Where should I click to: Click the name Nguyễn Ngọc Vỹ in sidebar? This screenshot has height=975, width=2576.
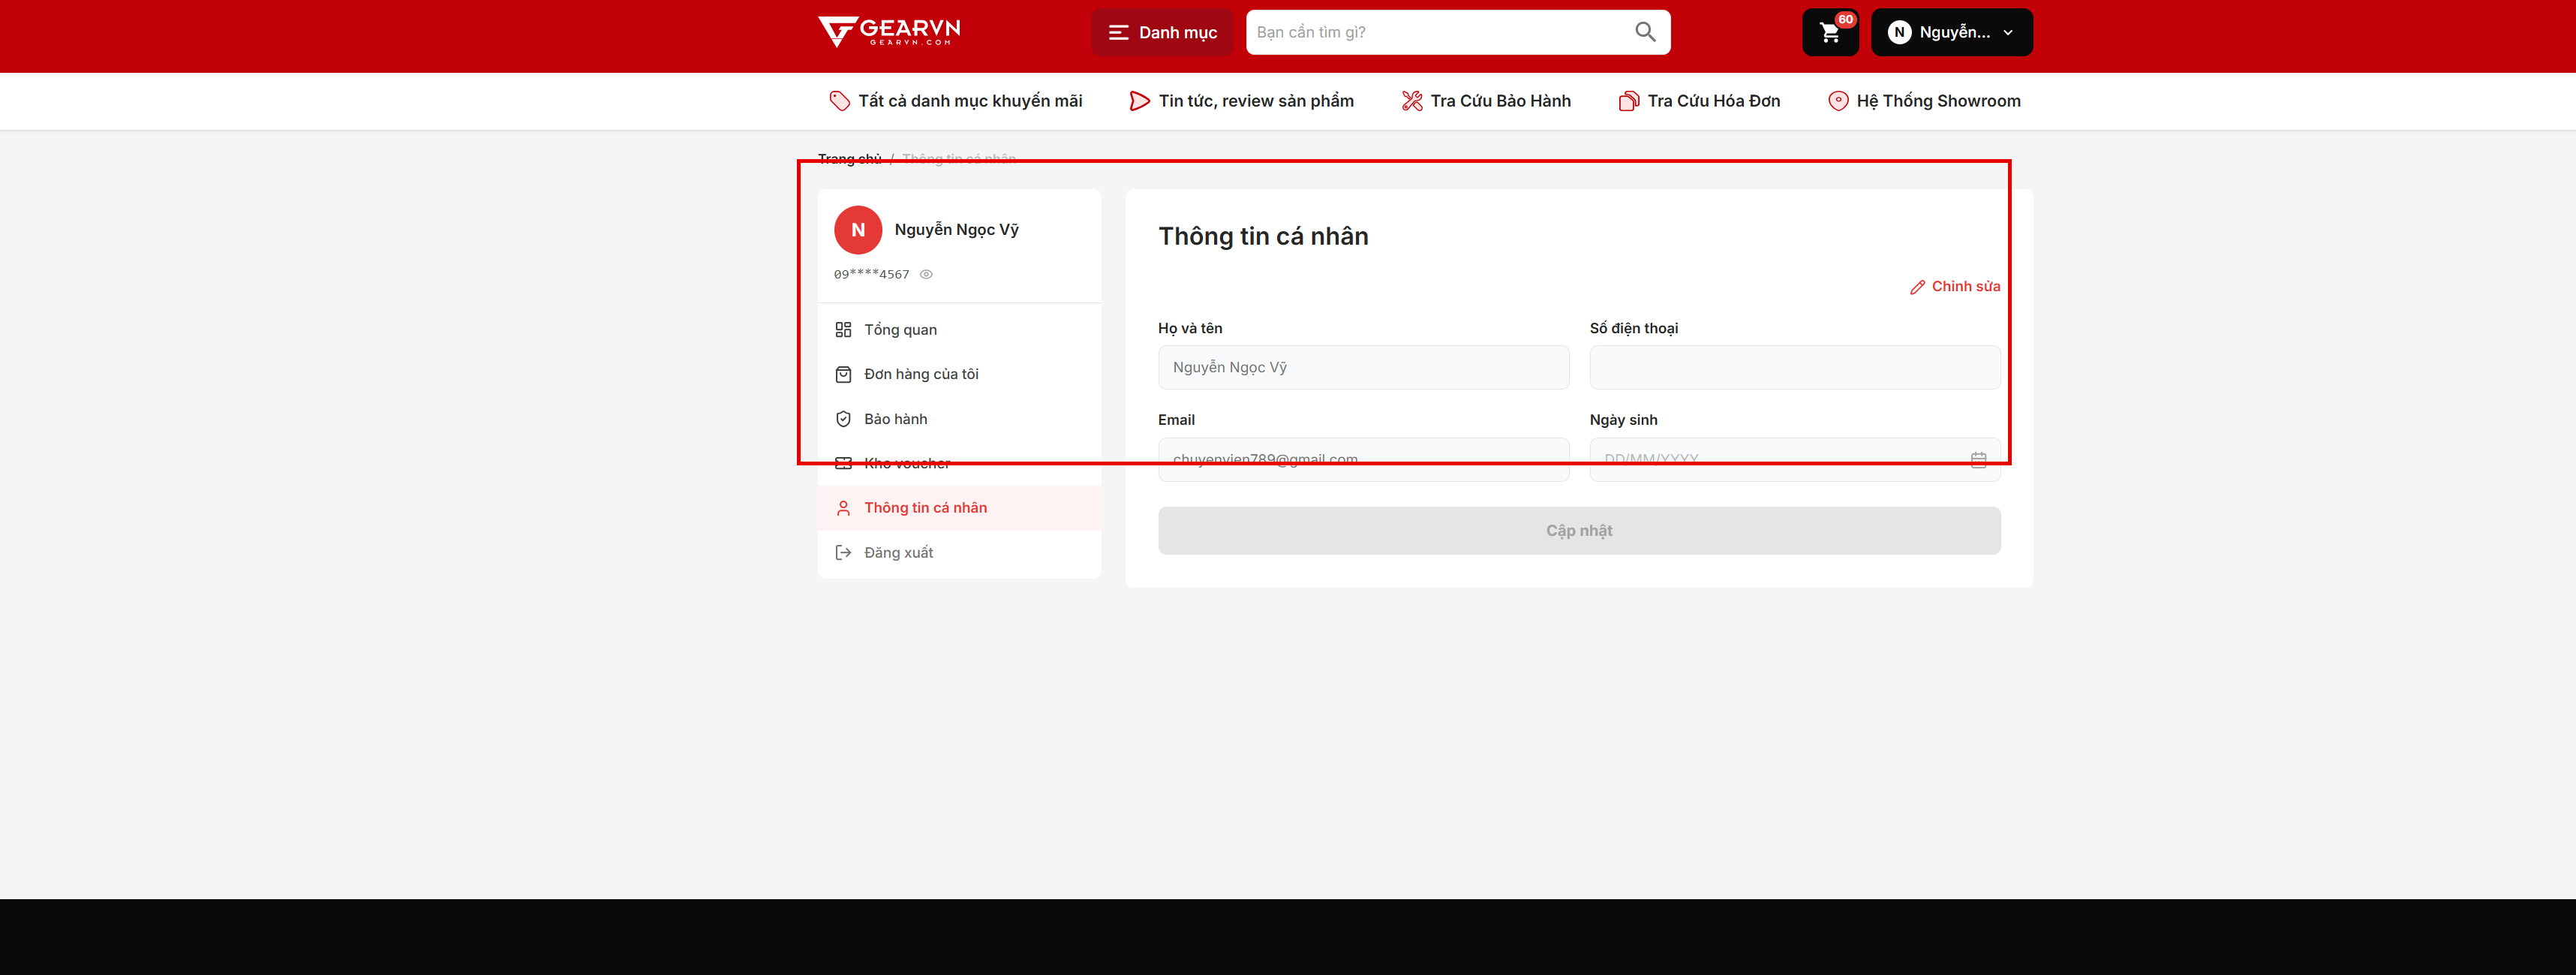tap(956, 230)
